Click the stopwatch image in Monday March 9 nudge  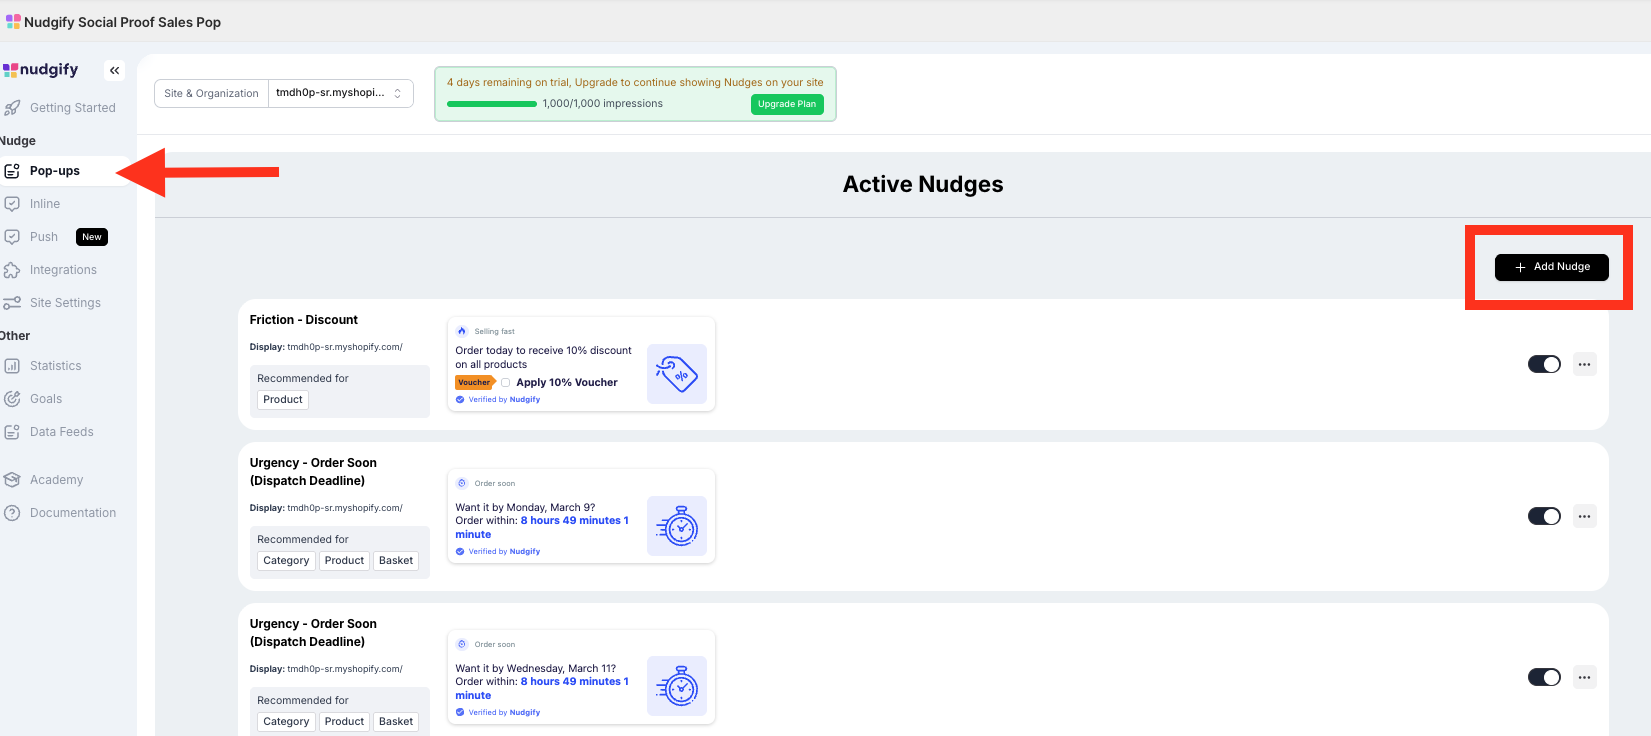pyautogui.click(x=677, y=526)
